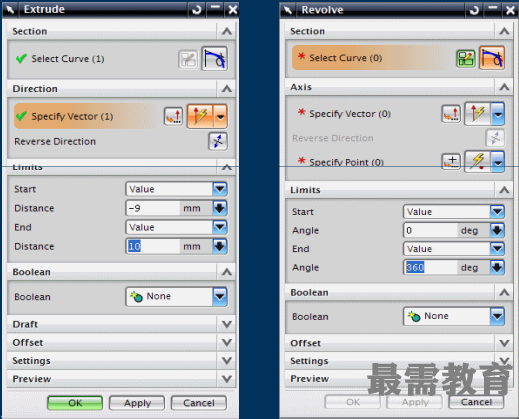
Task: Click Cancel button in Revolve dialog
Action: 476,402
